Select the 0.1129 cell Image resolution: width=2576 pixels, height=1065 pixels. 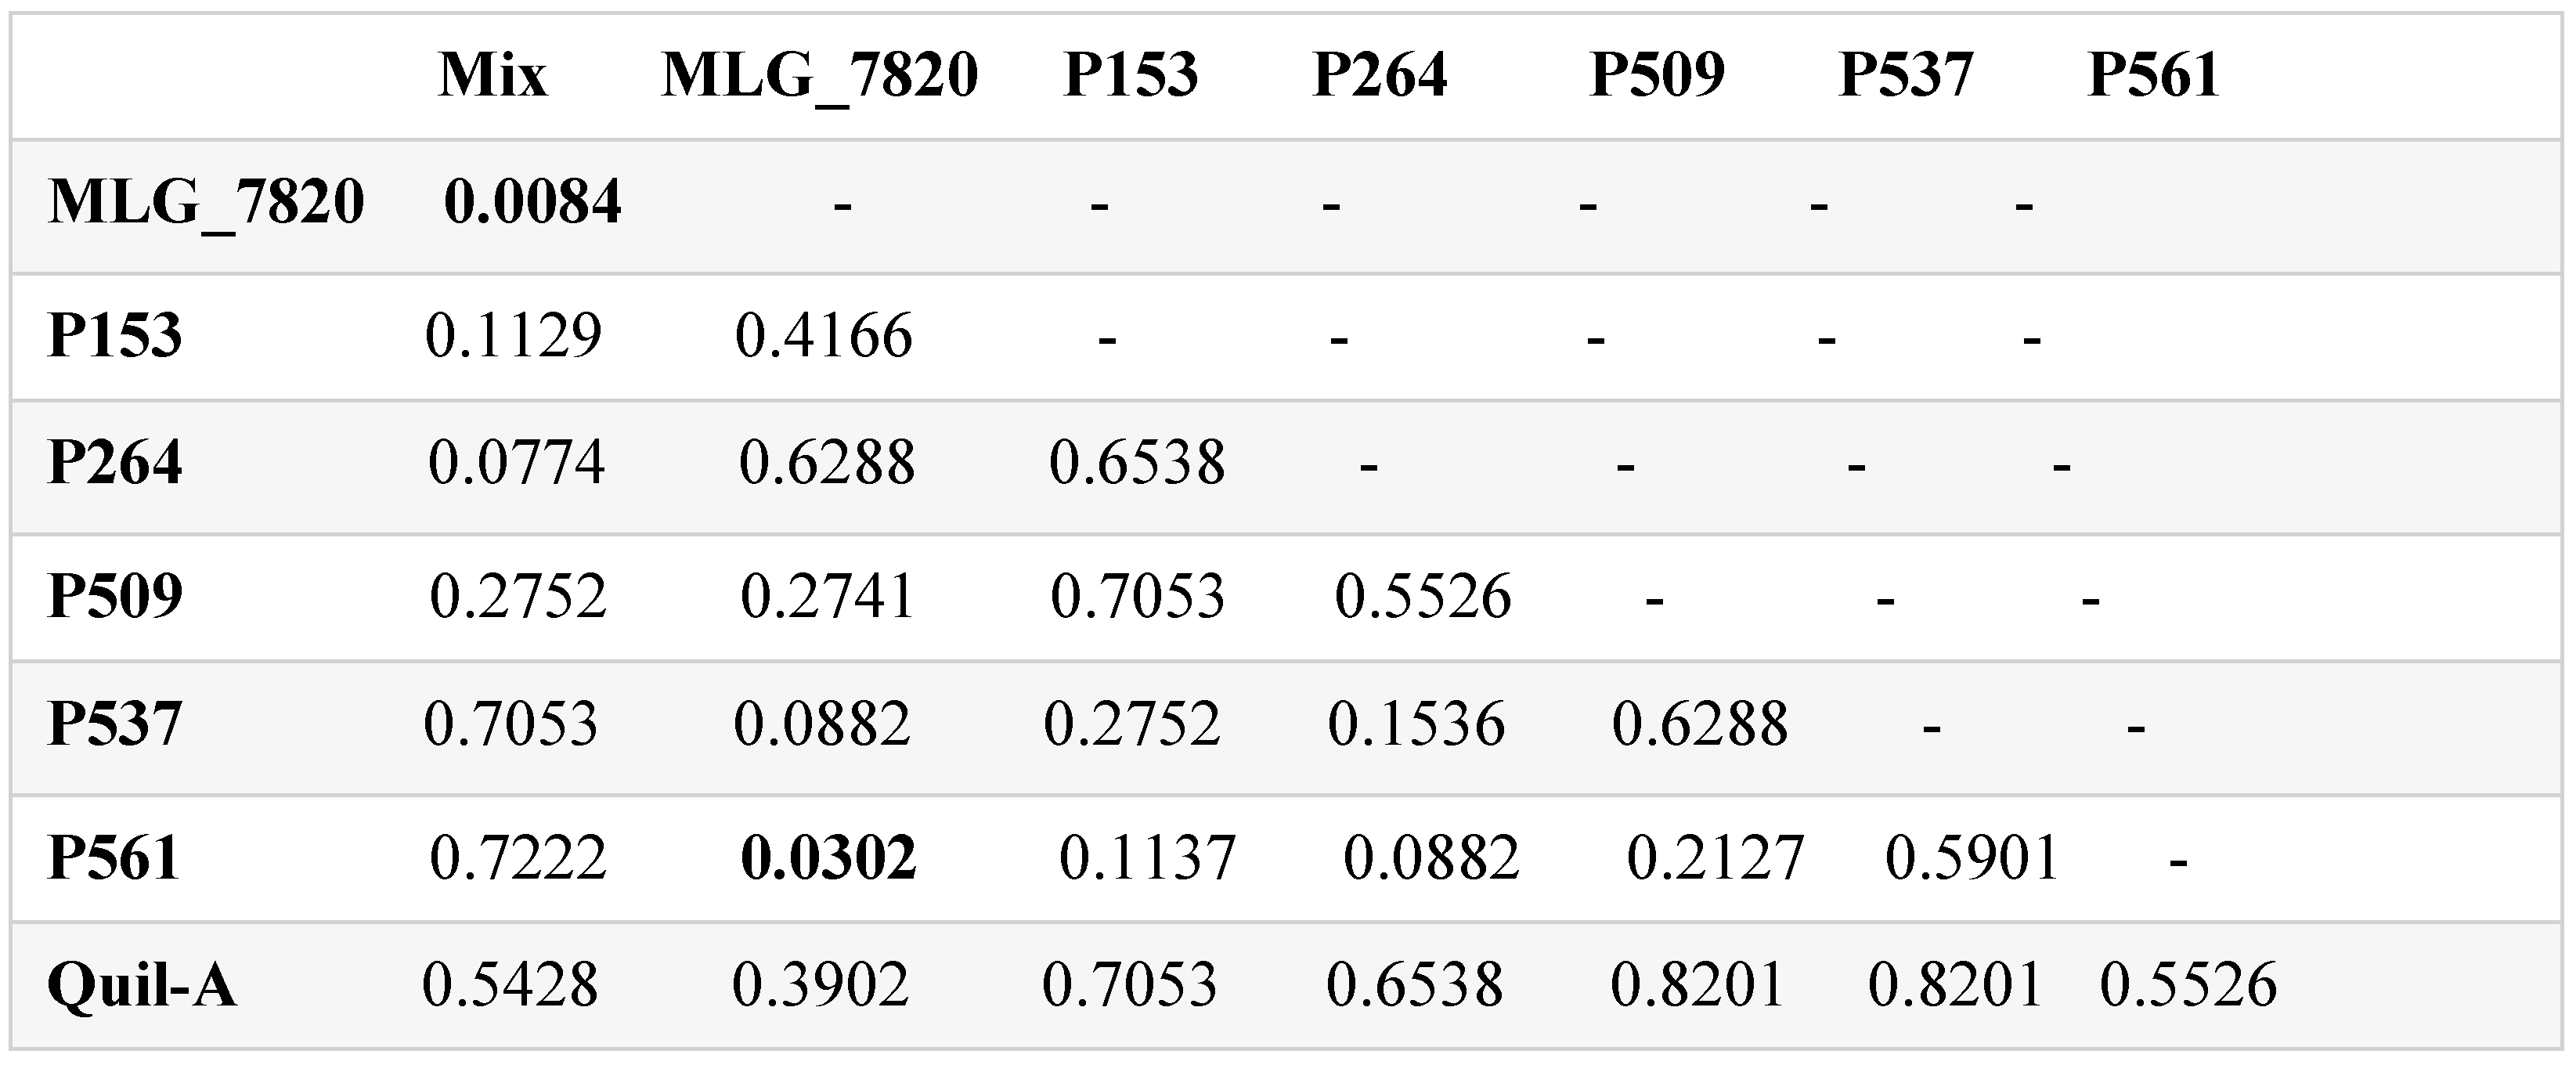513,335
